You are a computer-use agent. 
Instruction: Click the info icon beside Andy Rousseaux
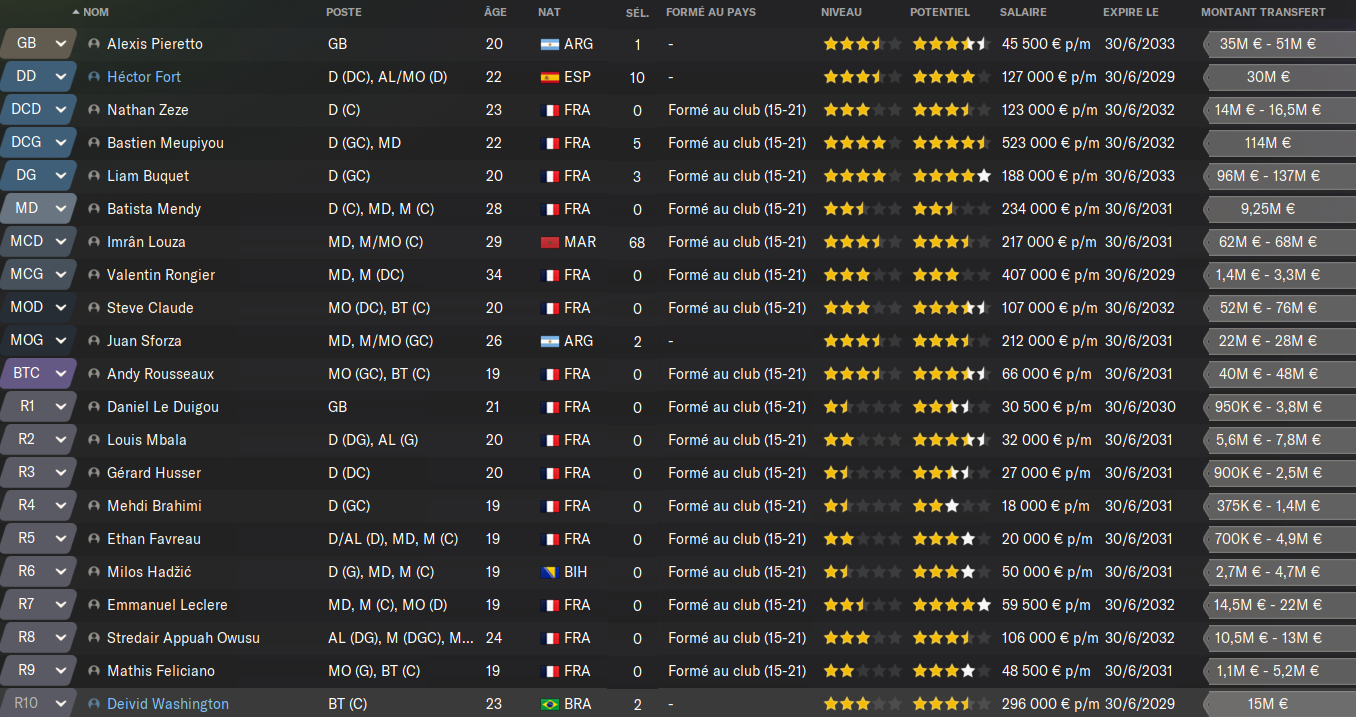(x=94, y=374)
